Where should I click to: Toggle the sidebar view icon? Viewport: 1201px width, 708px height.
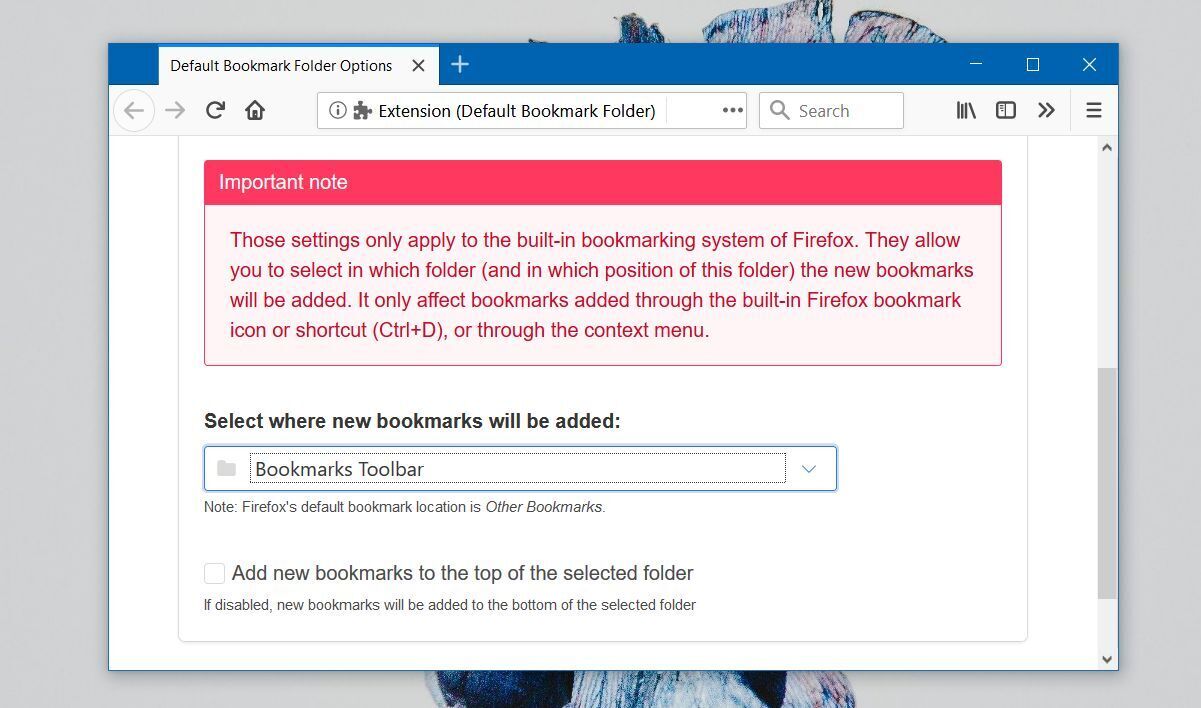pos(1006,111)
